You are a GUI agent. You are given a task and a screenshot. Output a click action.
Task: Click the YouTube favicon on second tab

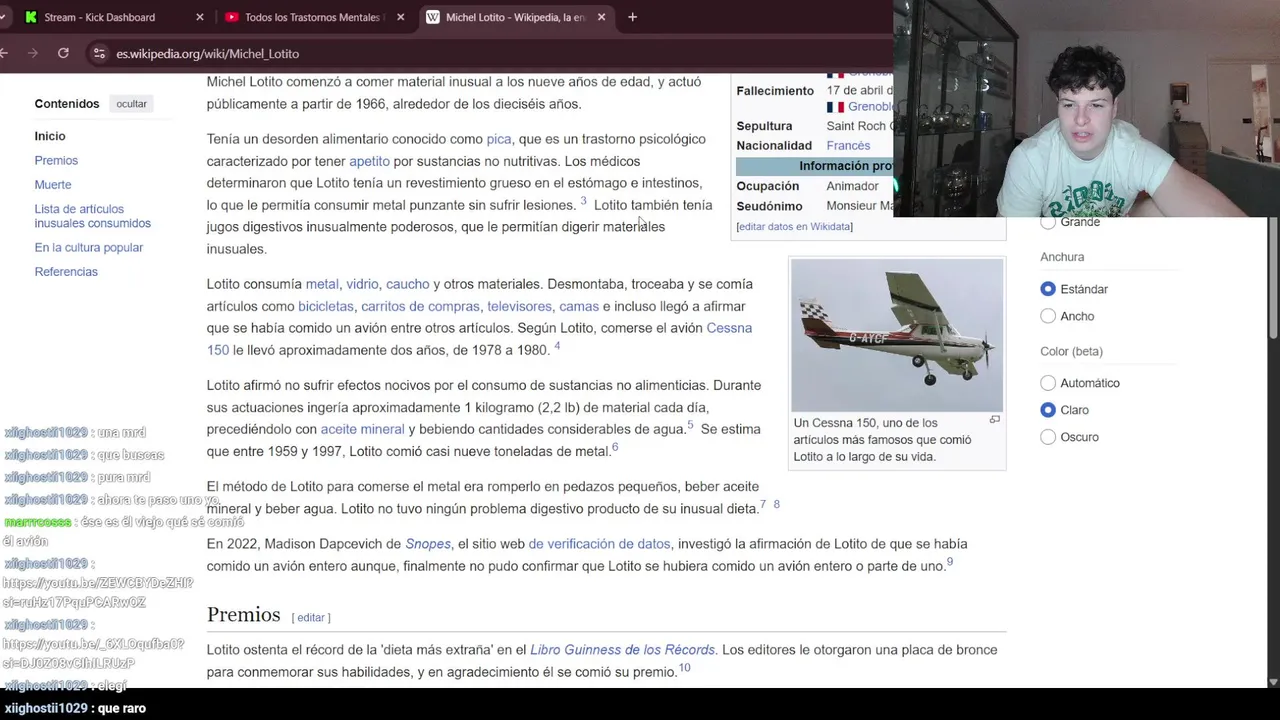232,17
